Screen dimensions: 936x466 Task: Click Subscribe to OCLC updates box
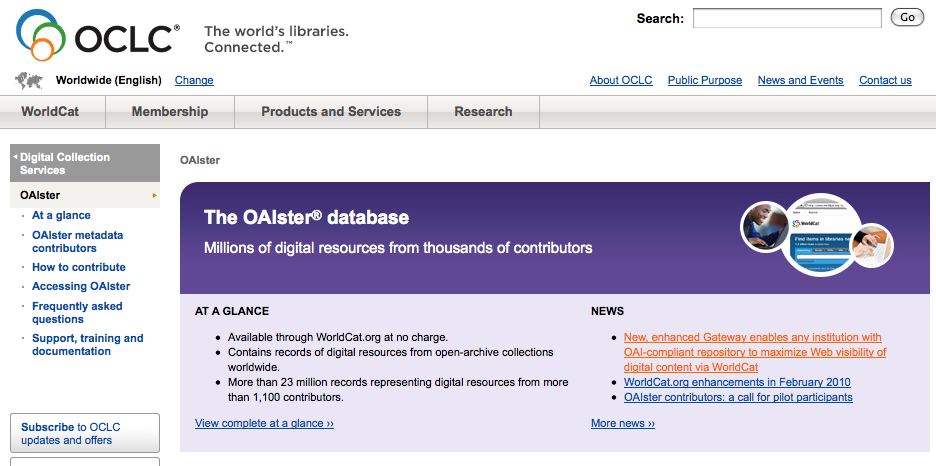[85, 434]
